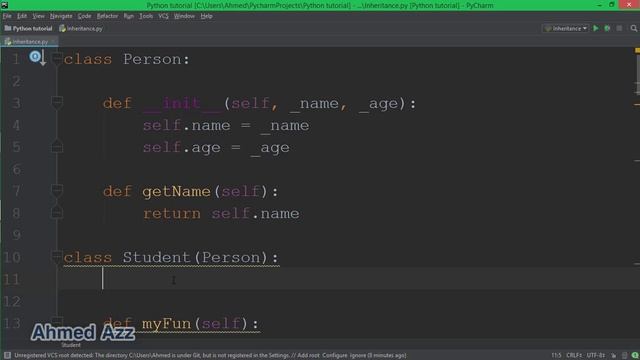The width and height of the screenshot is (640, 360).
Task: Open the code inspection inspector icon in the status bar
Action: 624,356
